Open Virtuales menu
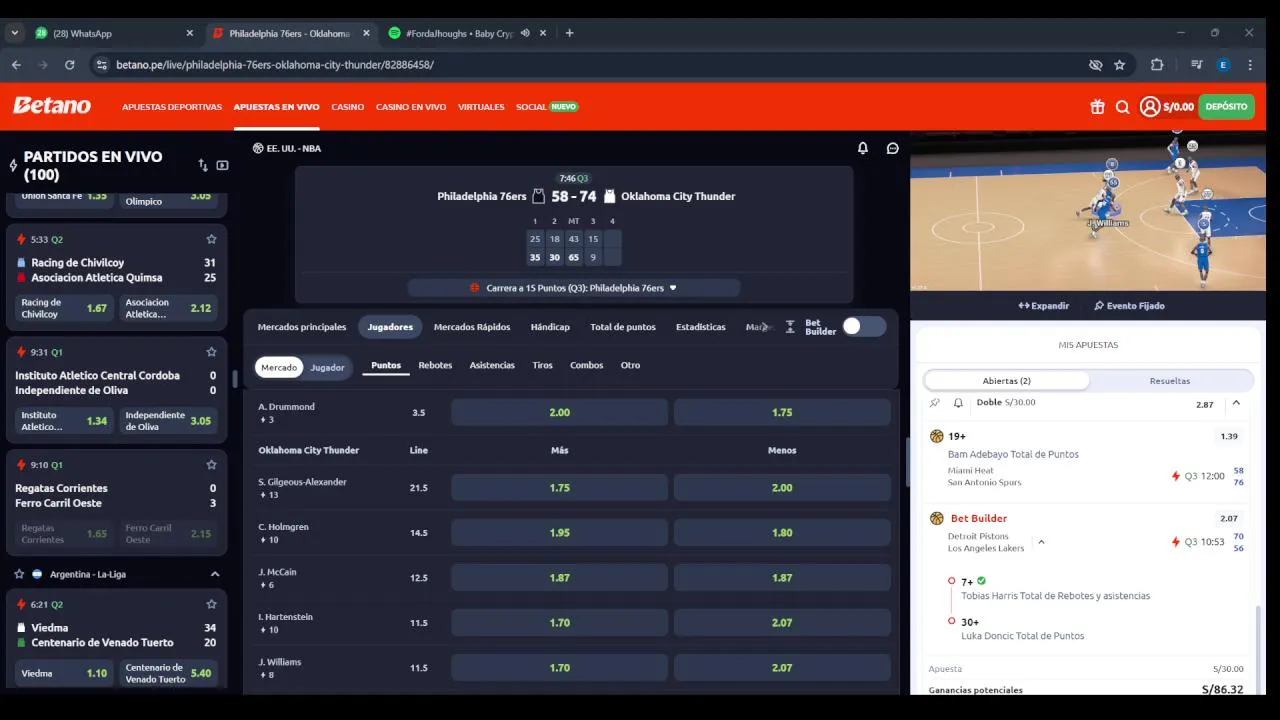This screenshot has width=1280, height=720. [x=481, y=107]
